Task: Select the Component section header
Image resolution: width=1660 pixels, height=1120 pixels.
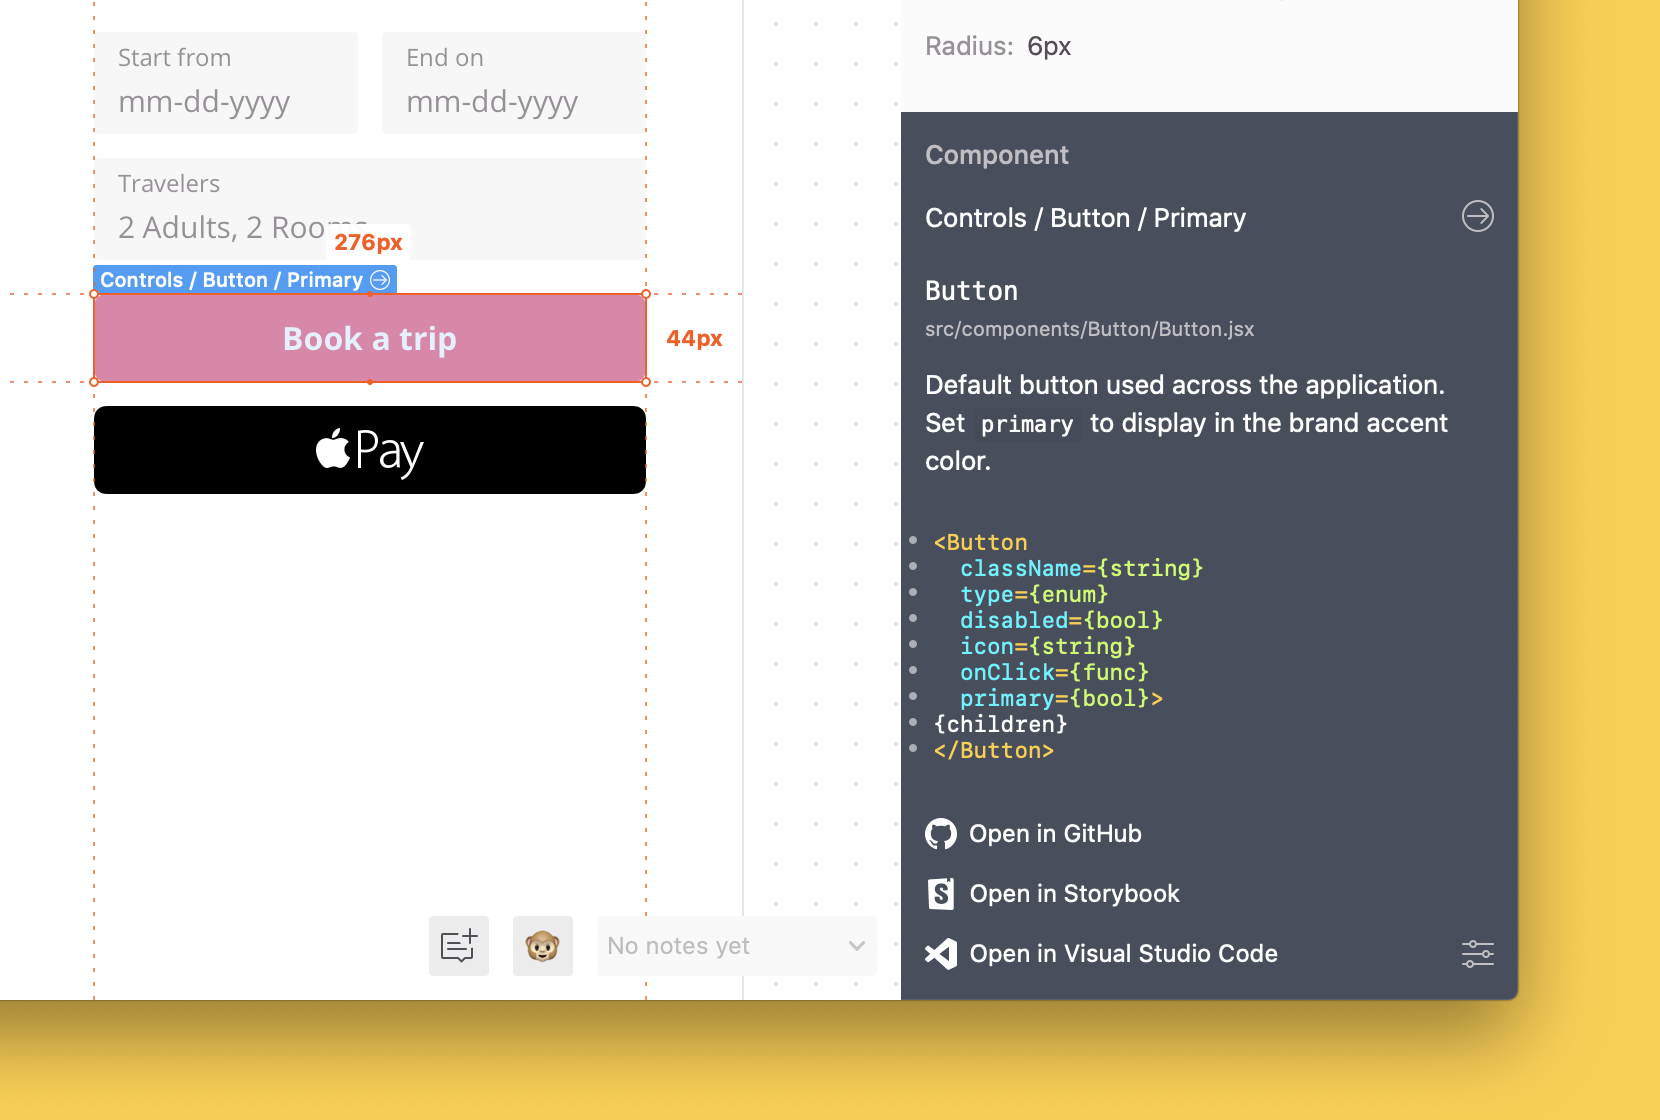Action: (x=997, y=154)
